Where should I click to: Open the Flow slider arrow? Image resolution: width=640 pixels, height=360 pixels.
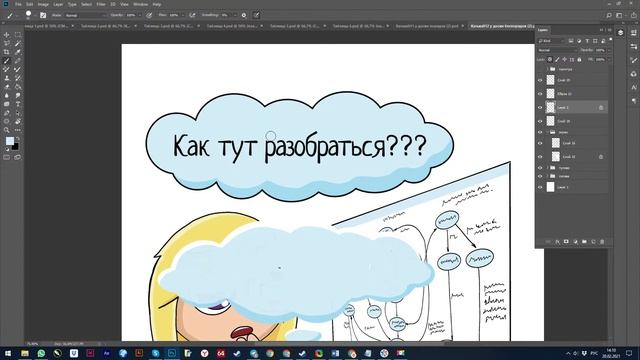point(183,15)
